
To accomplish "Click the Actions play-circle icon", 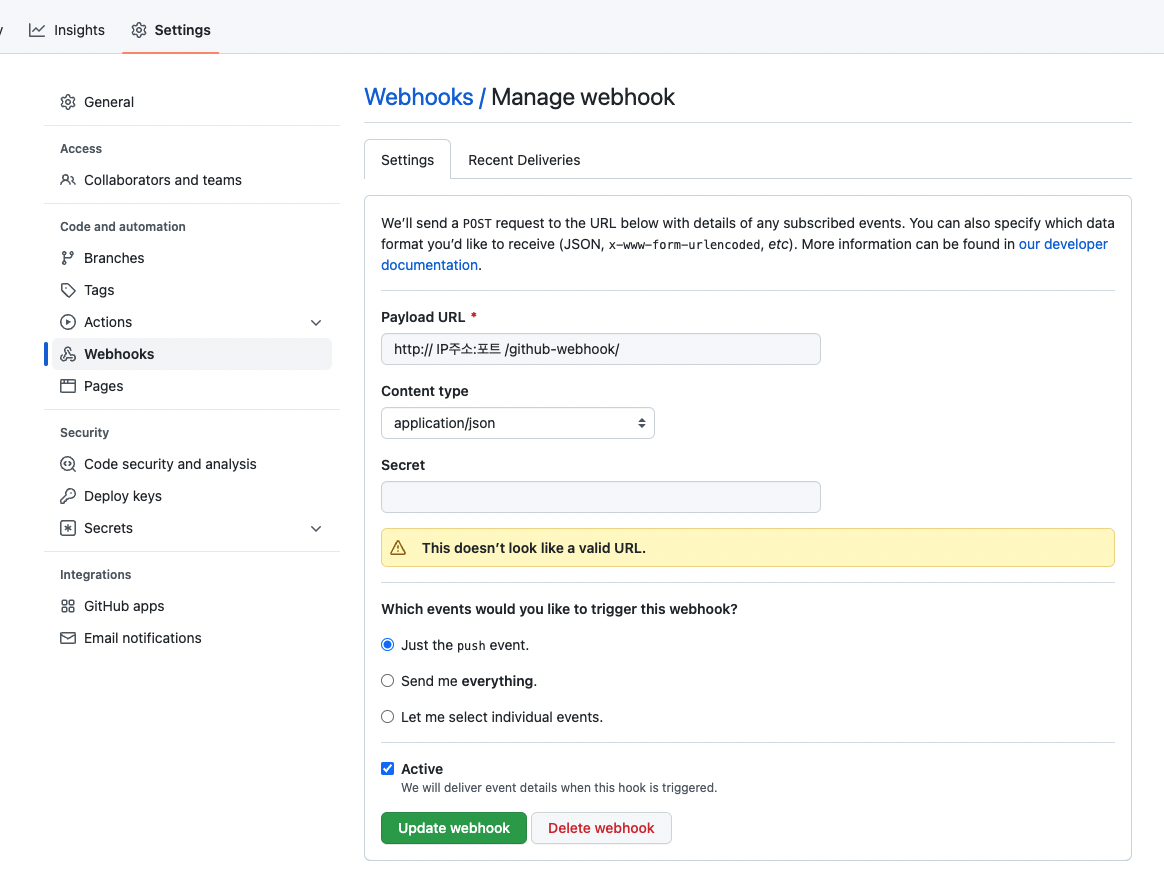I will pyautogui.click(x=68, y=321).
